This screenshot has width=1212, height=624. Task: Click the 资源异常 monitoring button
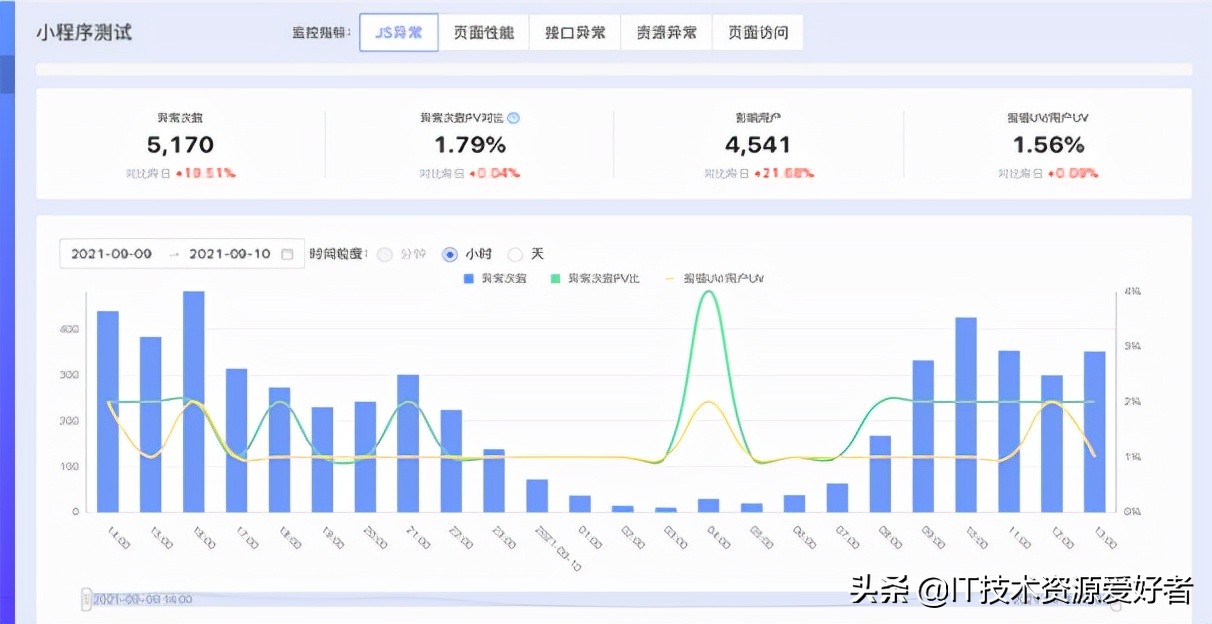tap(665, 31)
